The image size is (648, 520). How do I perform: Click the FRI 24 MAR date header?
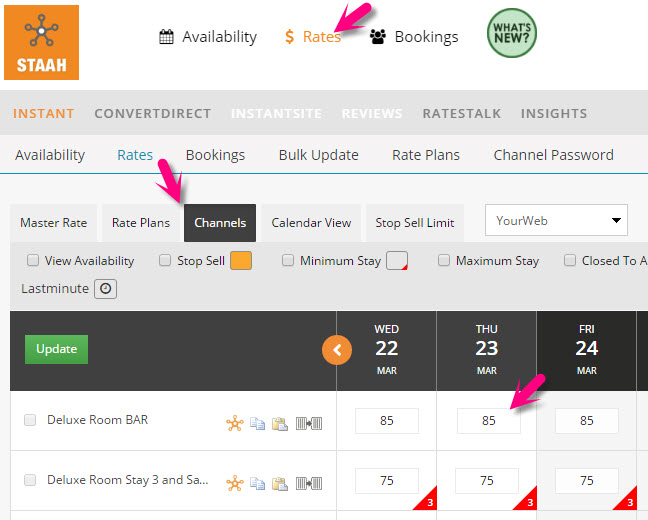[x=586, y=350]
